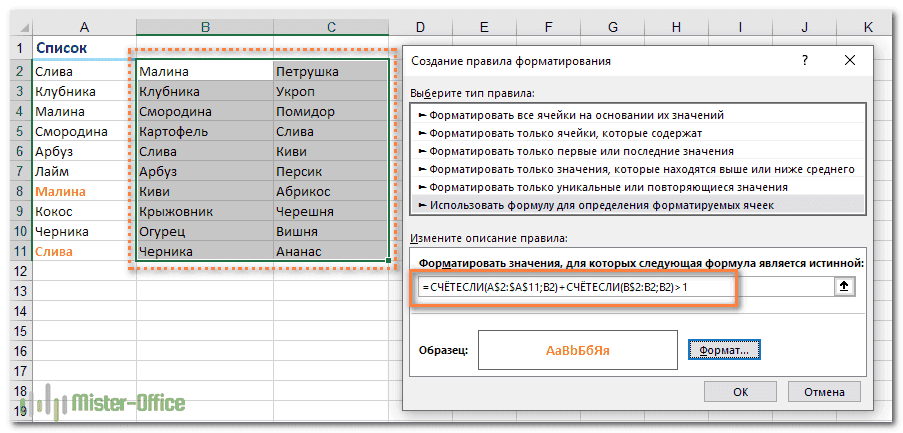
Task: Click the select-all corner of the sheet
Action: [13, 25]
